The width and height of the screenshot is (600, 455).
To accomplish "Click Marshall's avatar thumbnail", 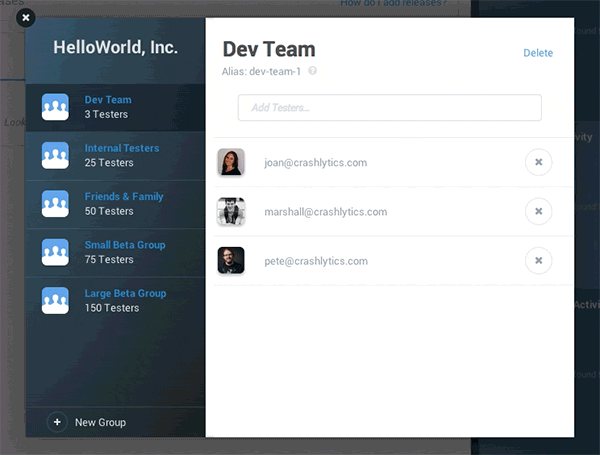I will 231,211.
